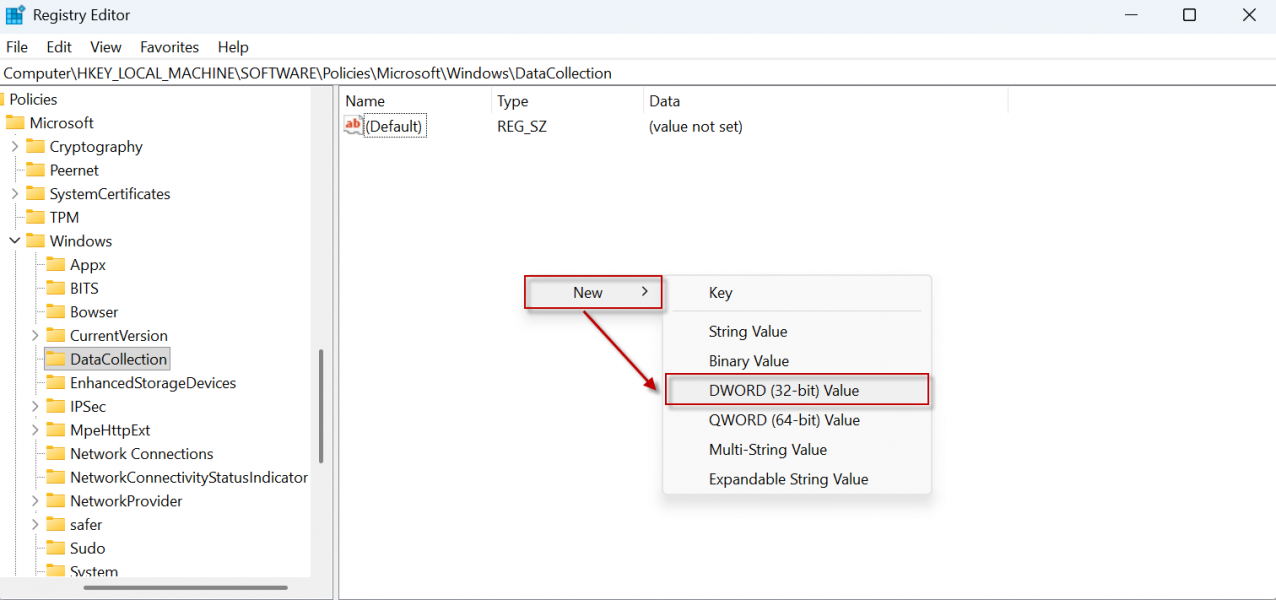1276x600 pixels.
Task: Expand the IPSec key chevron
Action: pyautogui.click(x=35, y=406)
